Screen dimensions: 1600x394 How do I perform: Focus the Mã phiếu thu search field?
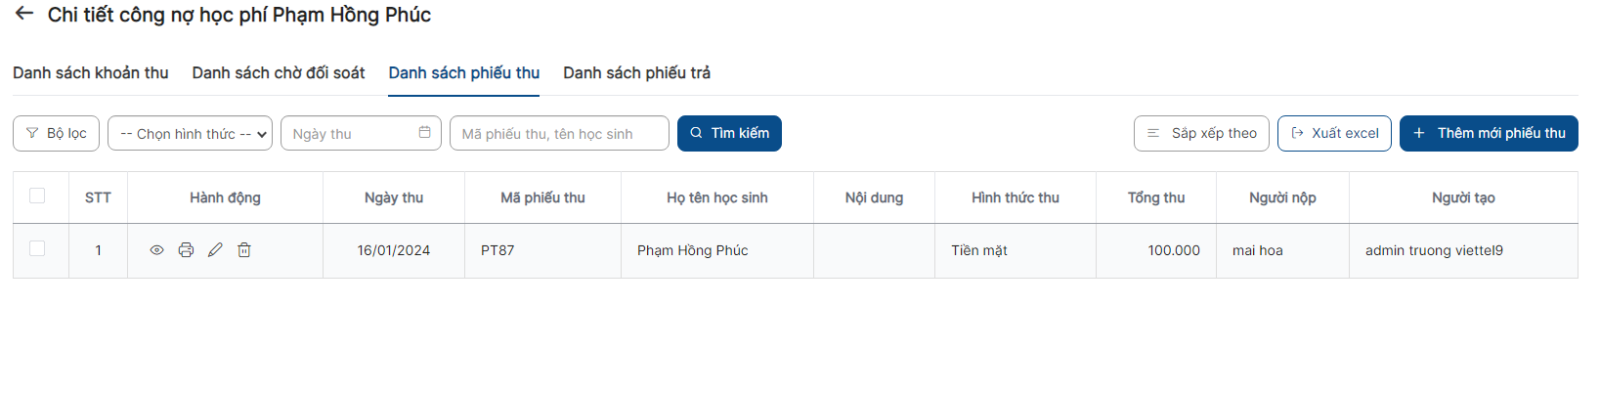click(x=559, y=133)
